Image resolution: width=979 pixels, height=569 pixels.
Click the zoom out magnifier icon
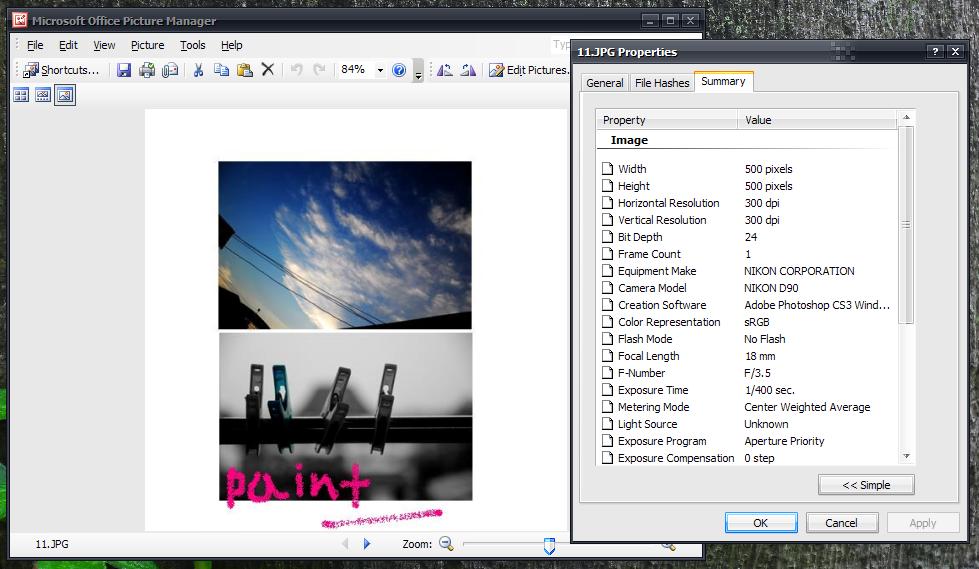(446, 543)
